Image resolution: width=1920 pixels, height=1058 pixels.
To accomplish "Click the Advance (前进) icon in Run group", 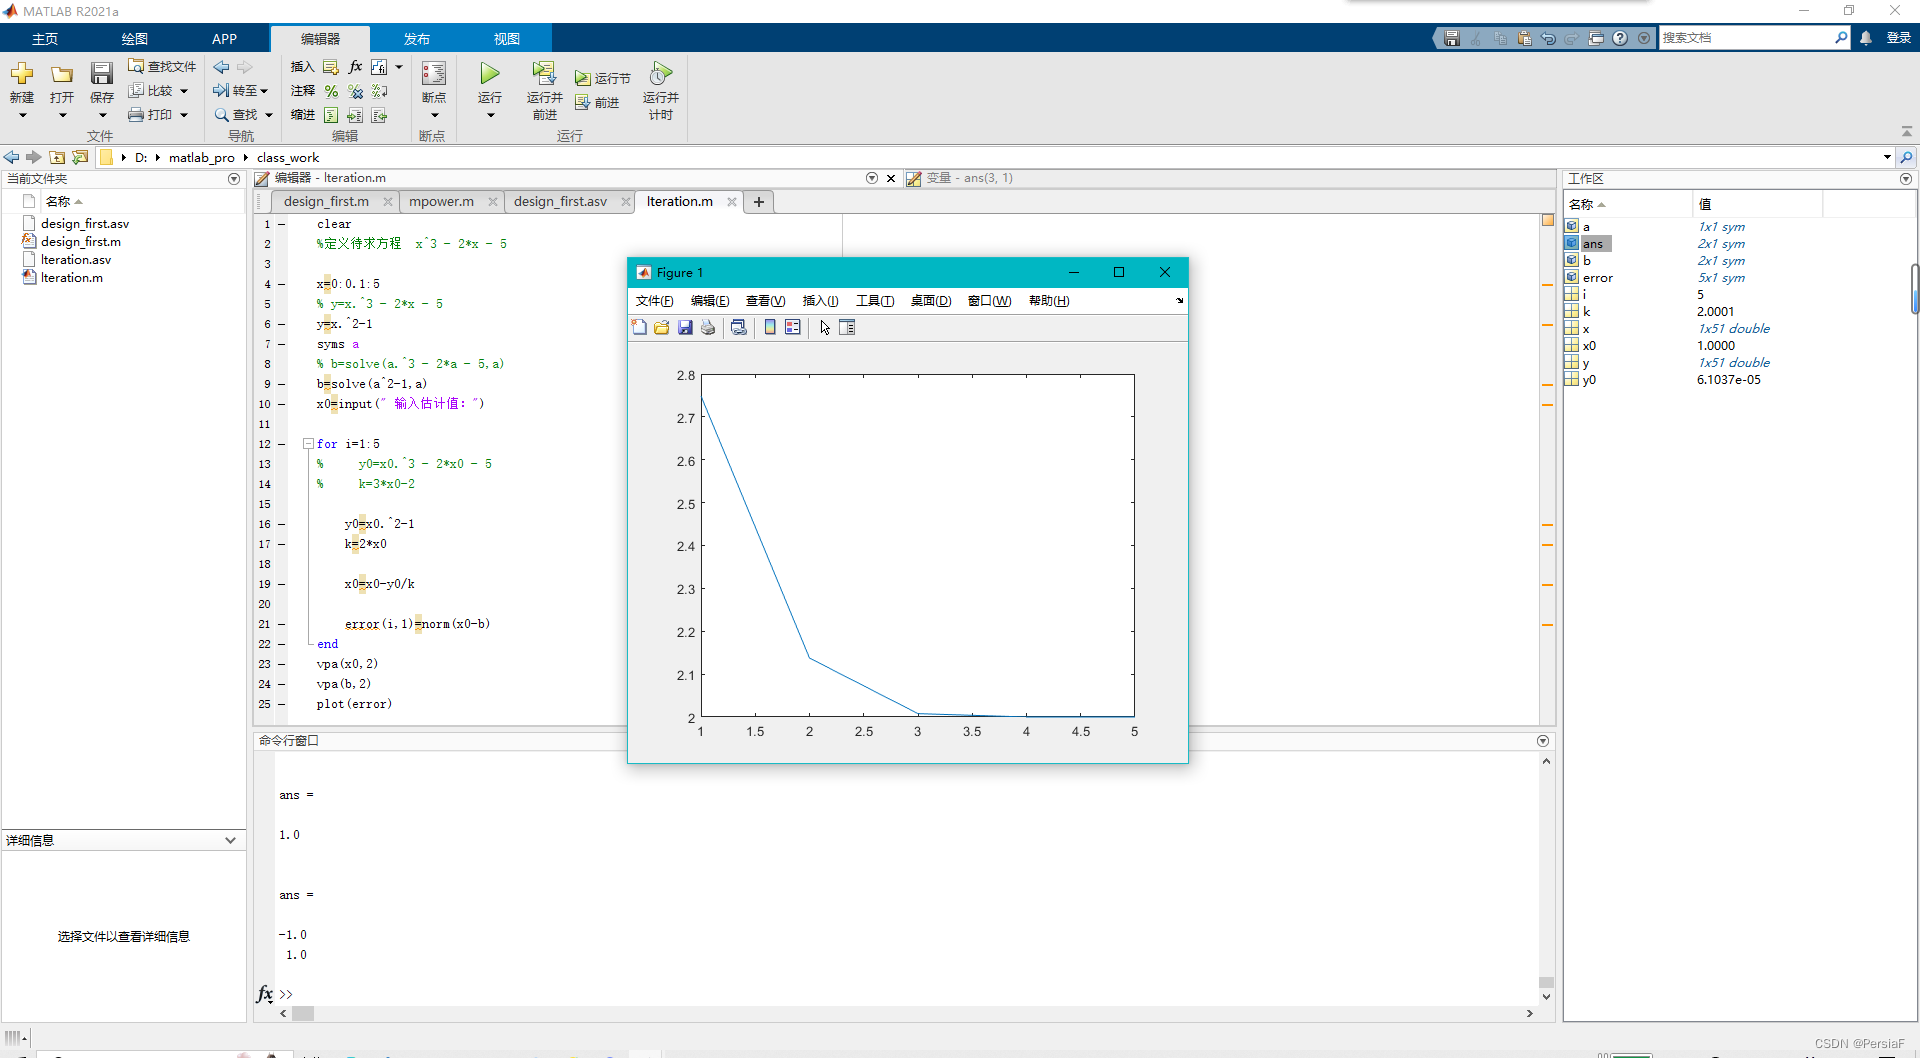I will point(583,102).
